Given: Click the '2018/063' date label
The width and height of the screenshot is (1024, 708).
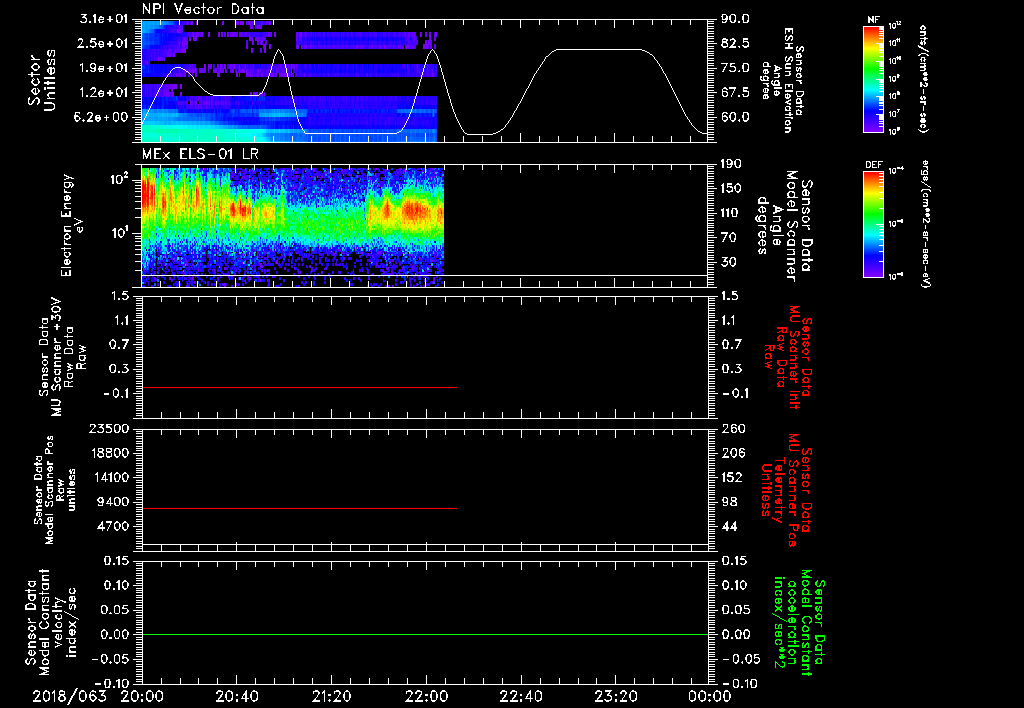Looking at the screenshot, I should click(69, 696).
